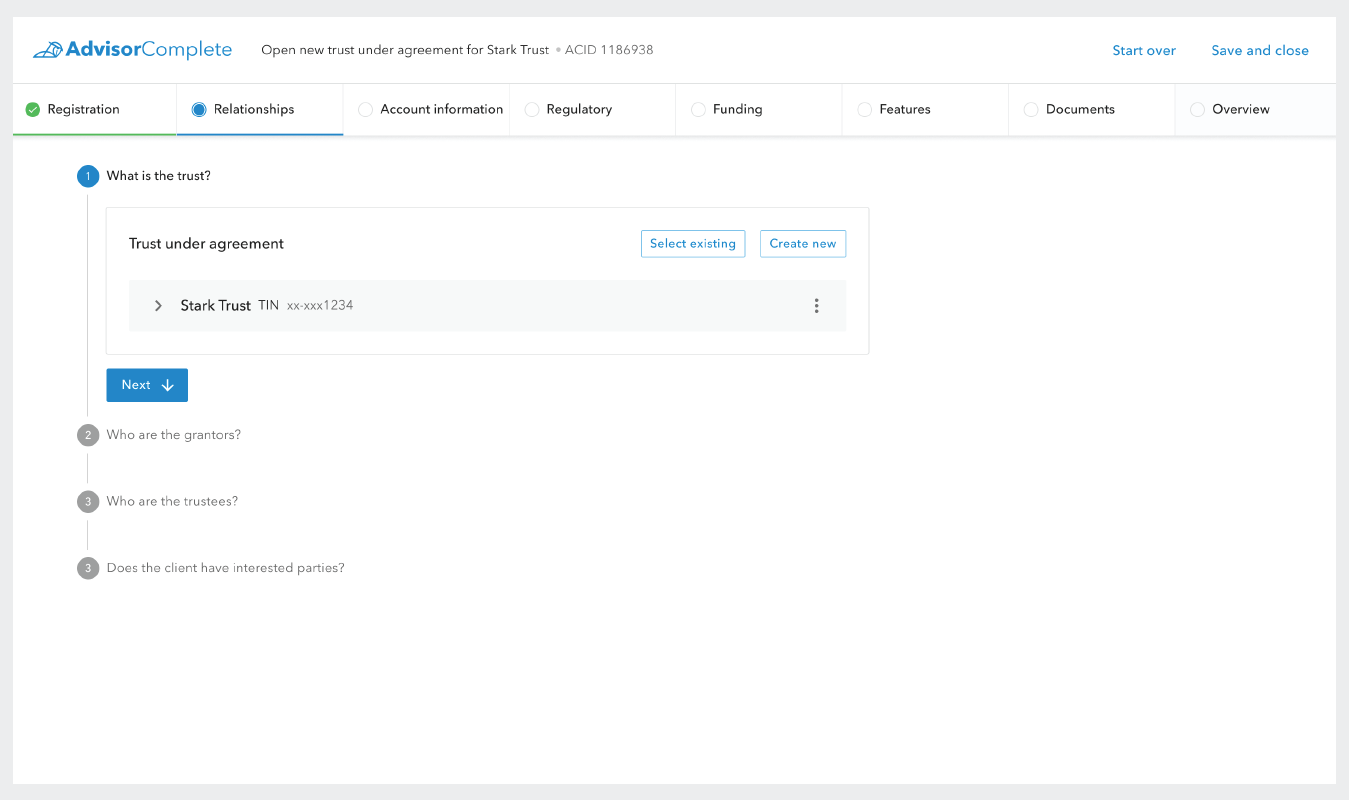The height and width of the screenshot is (800, 1349).
Task: Open the Features tab
Action: click(905, 110)
